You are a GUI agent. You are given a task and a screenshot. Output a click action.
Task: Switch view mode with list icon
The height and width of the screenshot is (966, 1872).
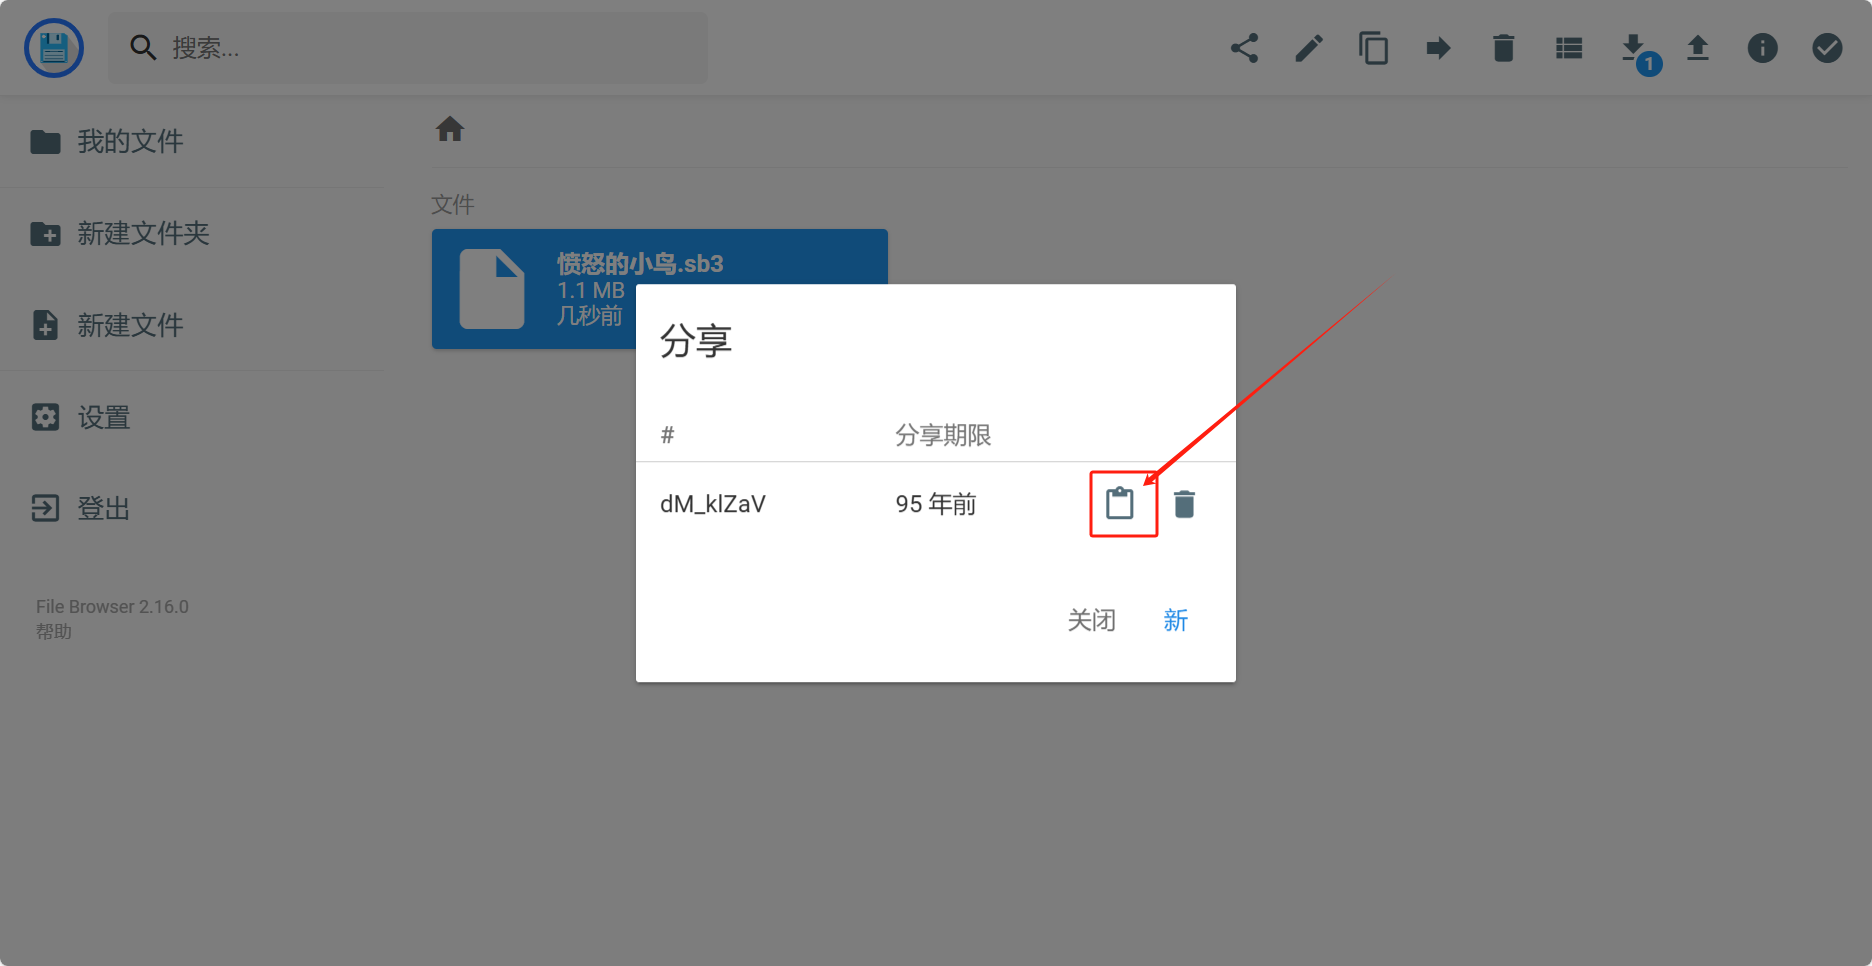[x=1569, y=48]
